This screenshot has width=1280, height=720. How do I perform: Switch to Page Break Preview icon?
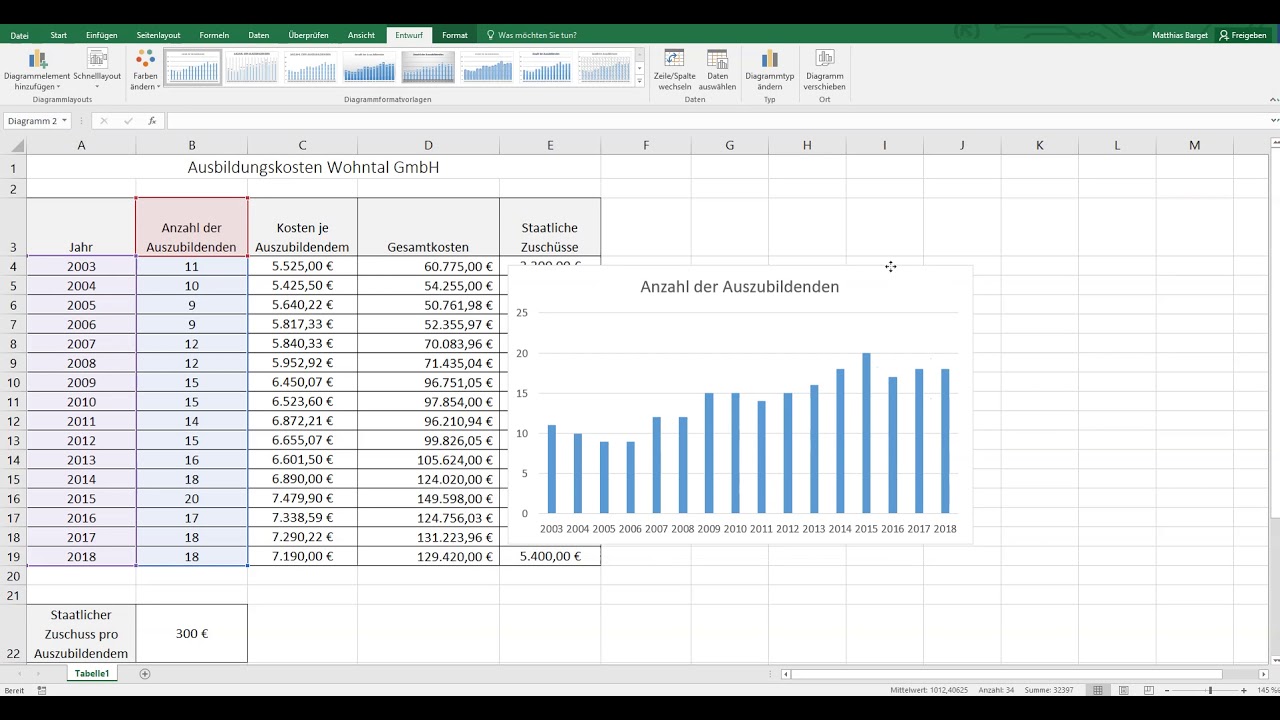point(1149,691)
